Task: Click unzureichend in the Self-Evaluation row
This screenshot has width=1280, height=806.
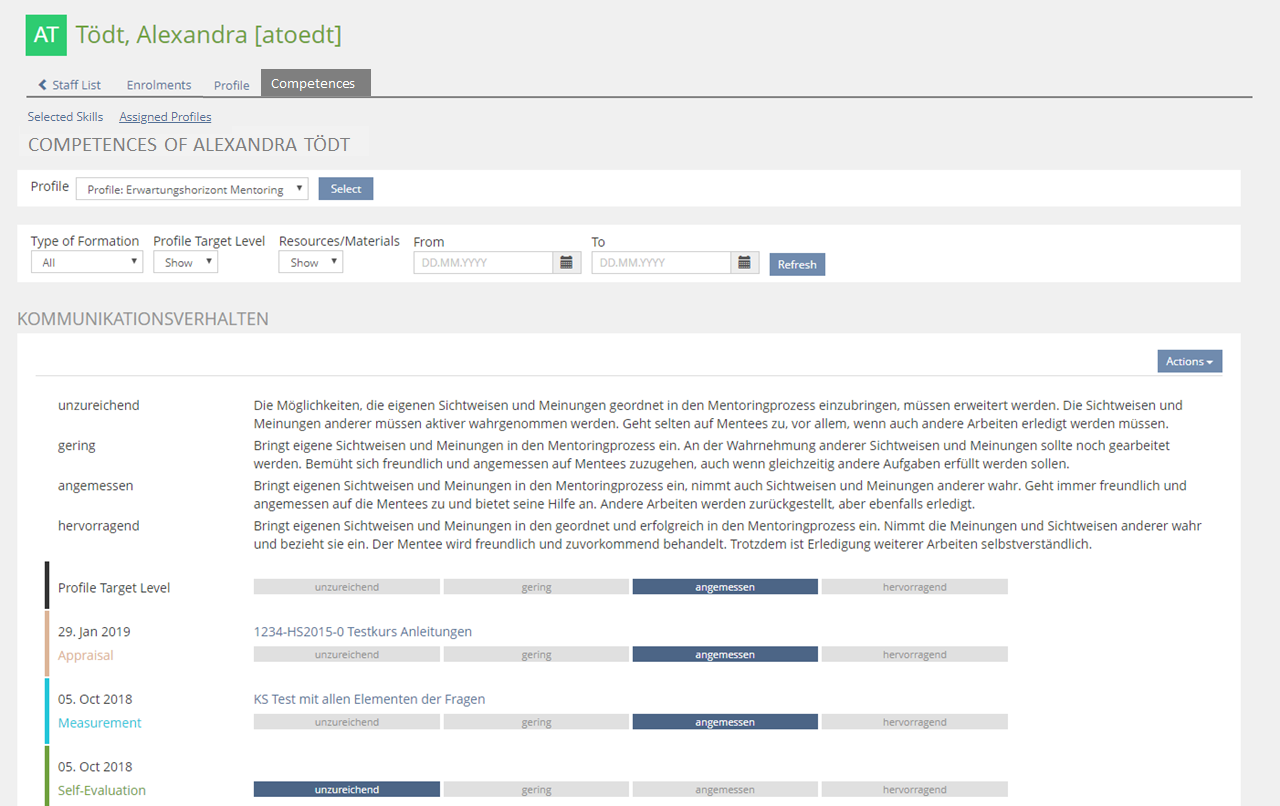Action: (347, 790)
